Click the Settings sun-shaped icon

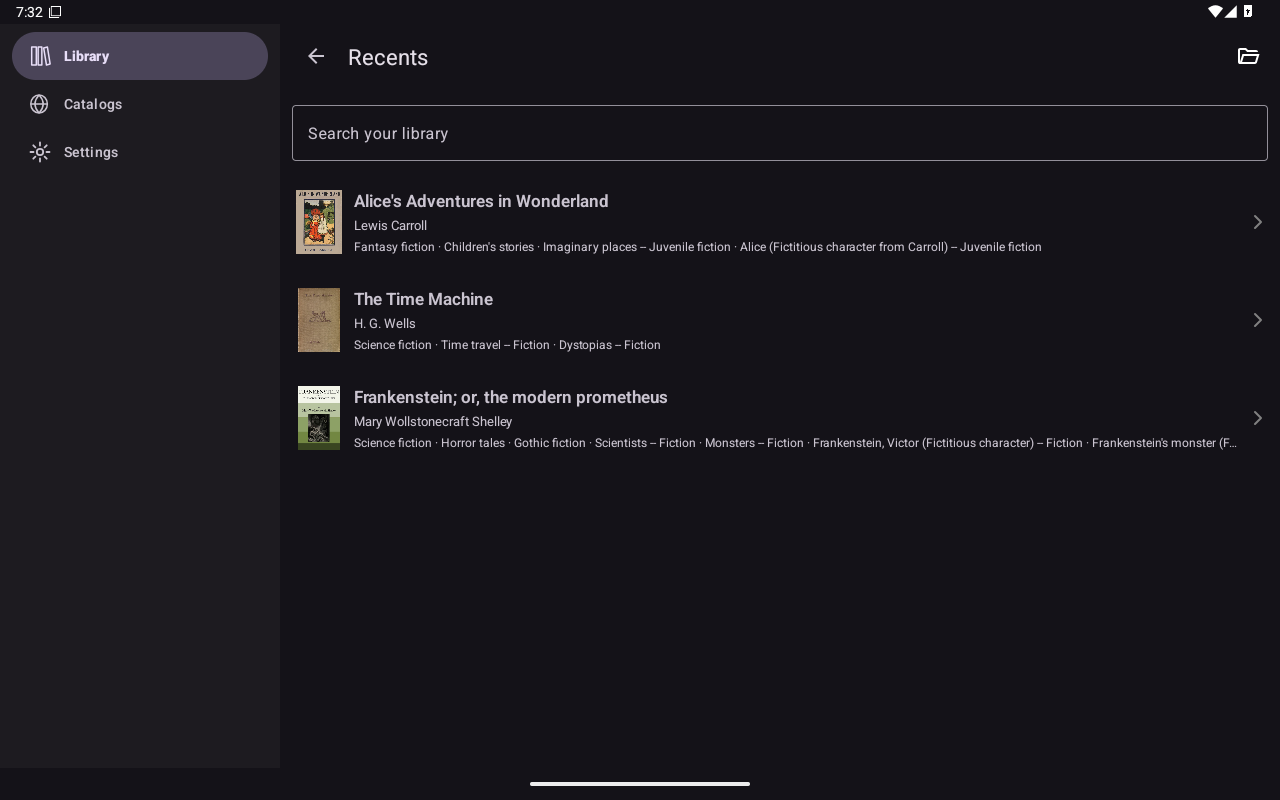coord(40,152)
